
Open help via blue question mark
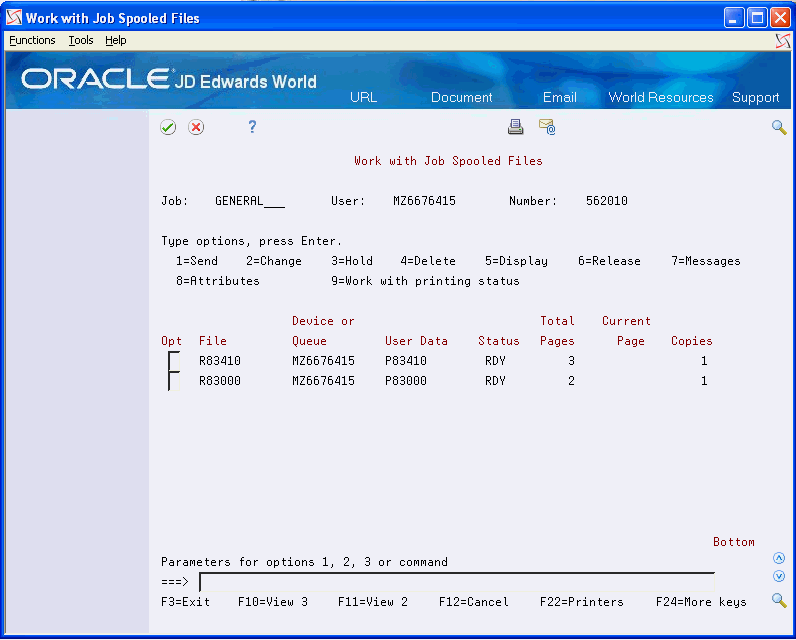point(252,126)
